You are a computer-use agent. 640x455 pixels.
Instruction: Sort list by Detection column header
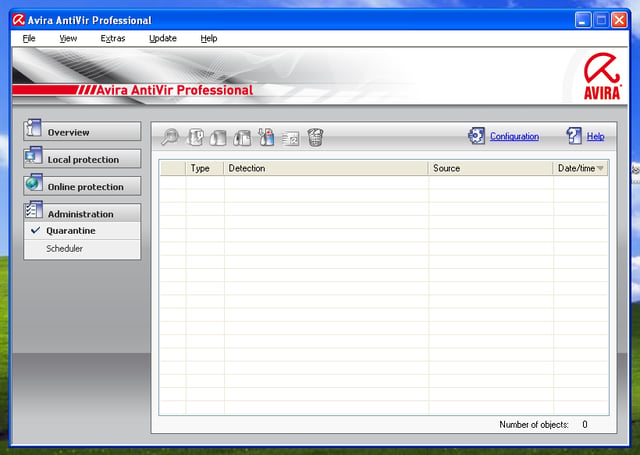point(326,168)
